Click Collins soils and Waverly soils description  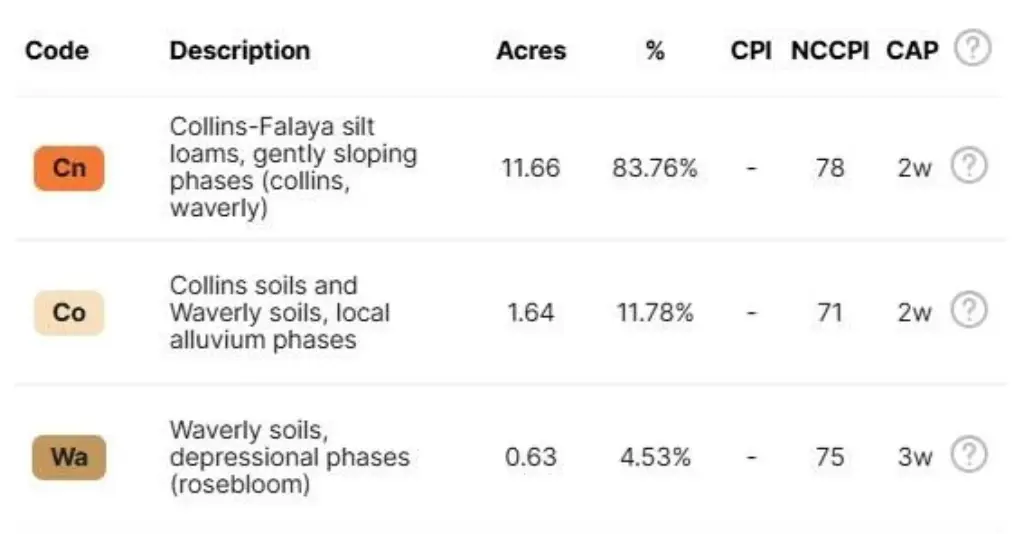[279, 312]
